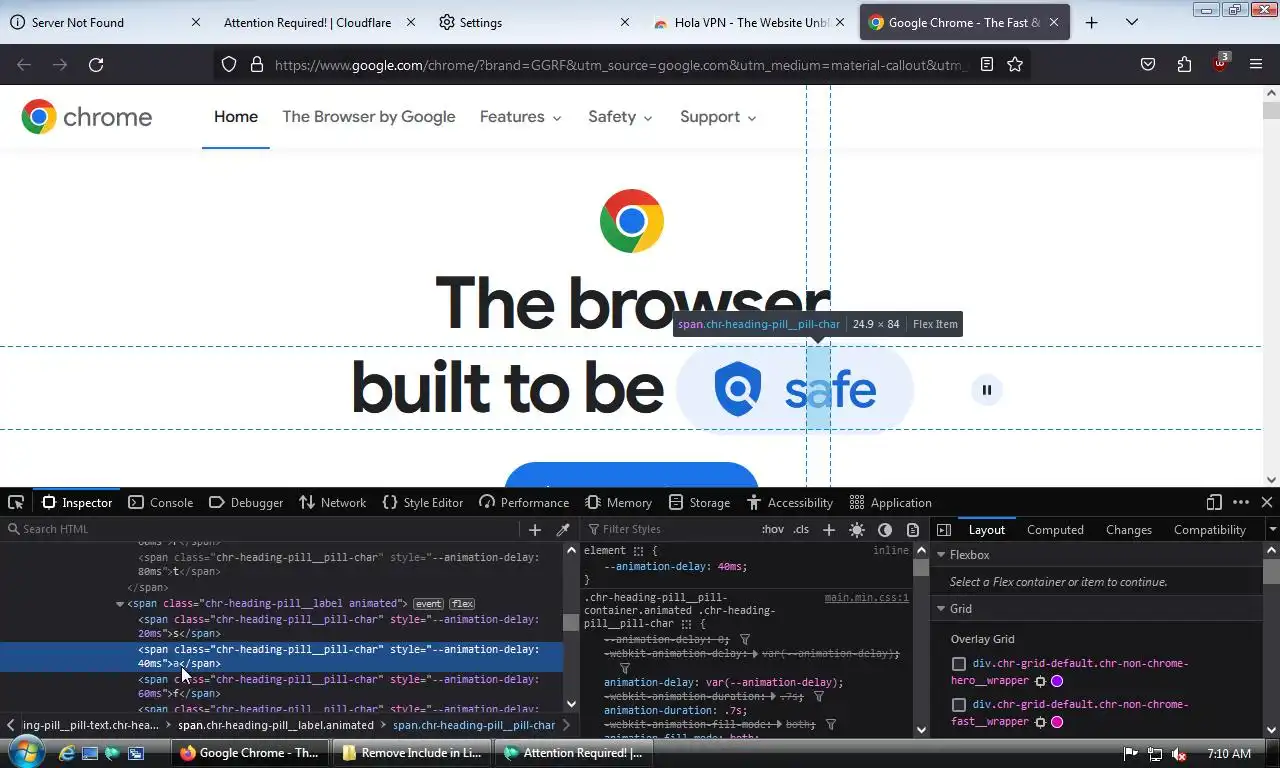Open the Accessibility tab

[x=789, y=503]
